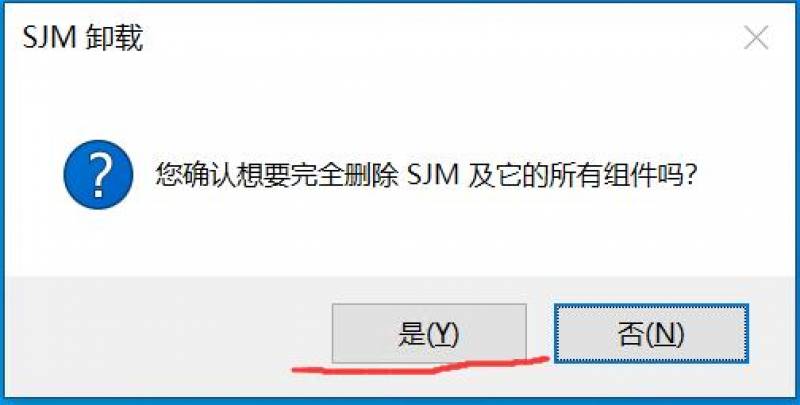This screenshot has height=405, width=800.
Task: Click the gray footer area left of 是(Y)
Action: [168, 335]
